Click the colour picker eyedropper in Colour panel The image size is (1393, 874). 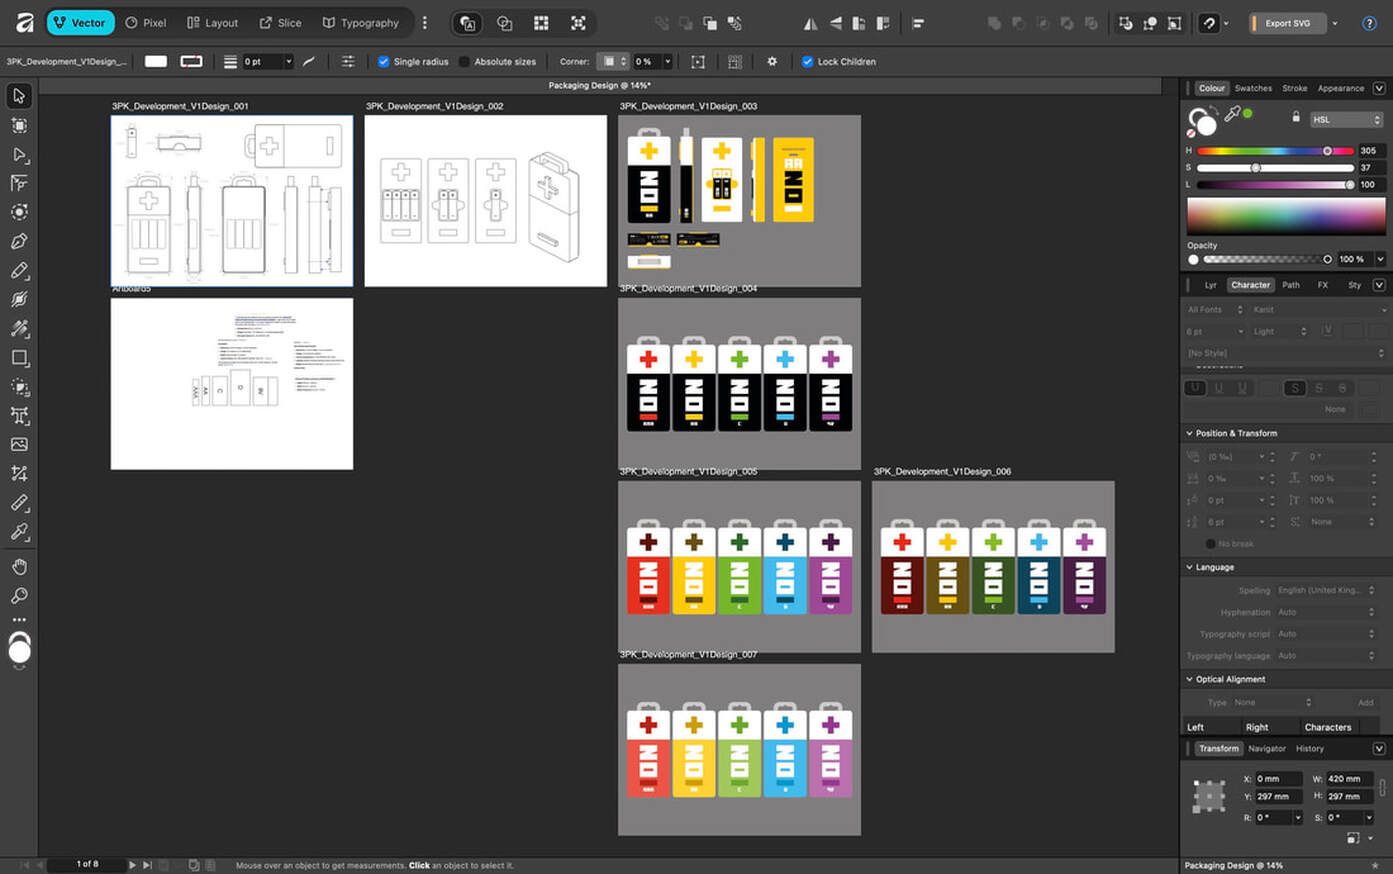point(1232,115)
